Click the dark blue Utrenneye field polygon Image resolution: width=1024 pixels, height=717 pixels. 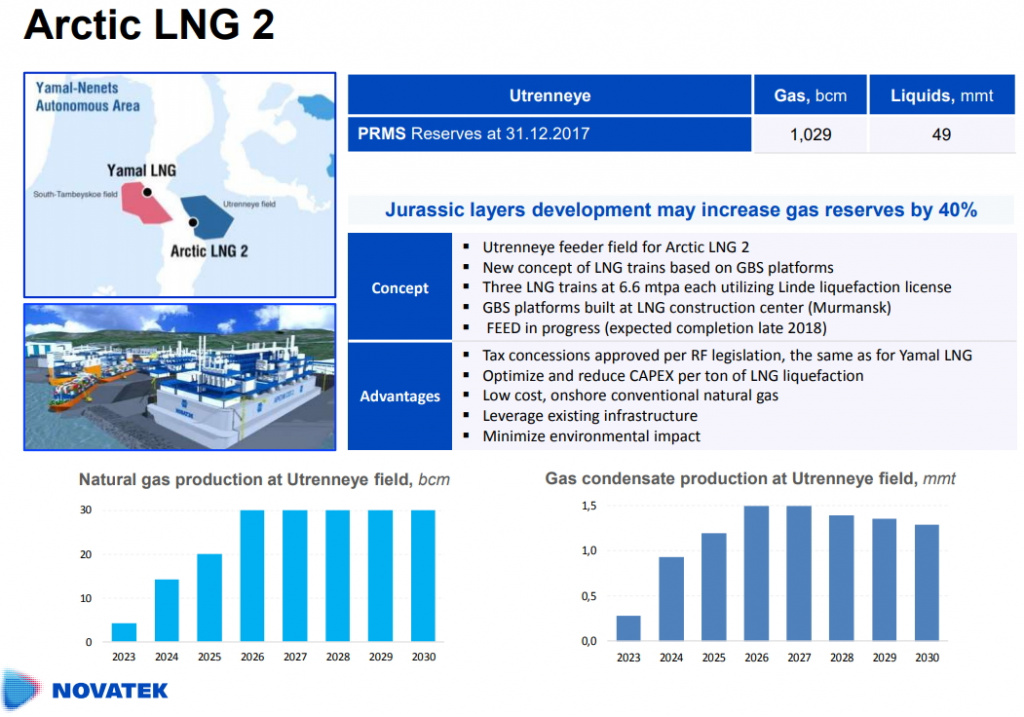point(208,217)
